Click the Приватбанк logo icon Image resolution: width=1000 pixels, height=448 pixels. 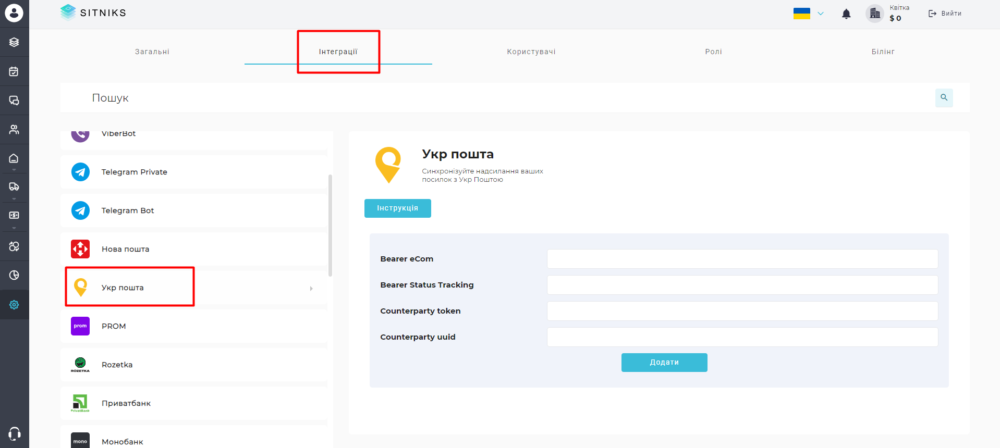[80, 403]
